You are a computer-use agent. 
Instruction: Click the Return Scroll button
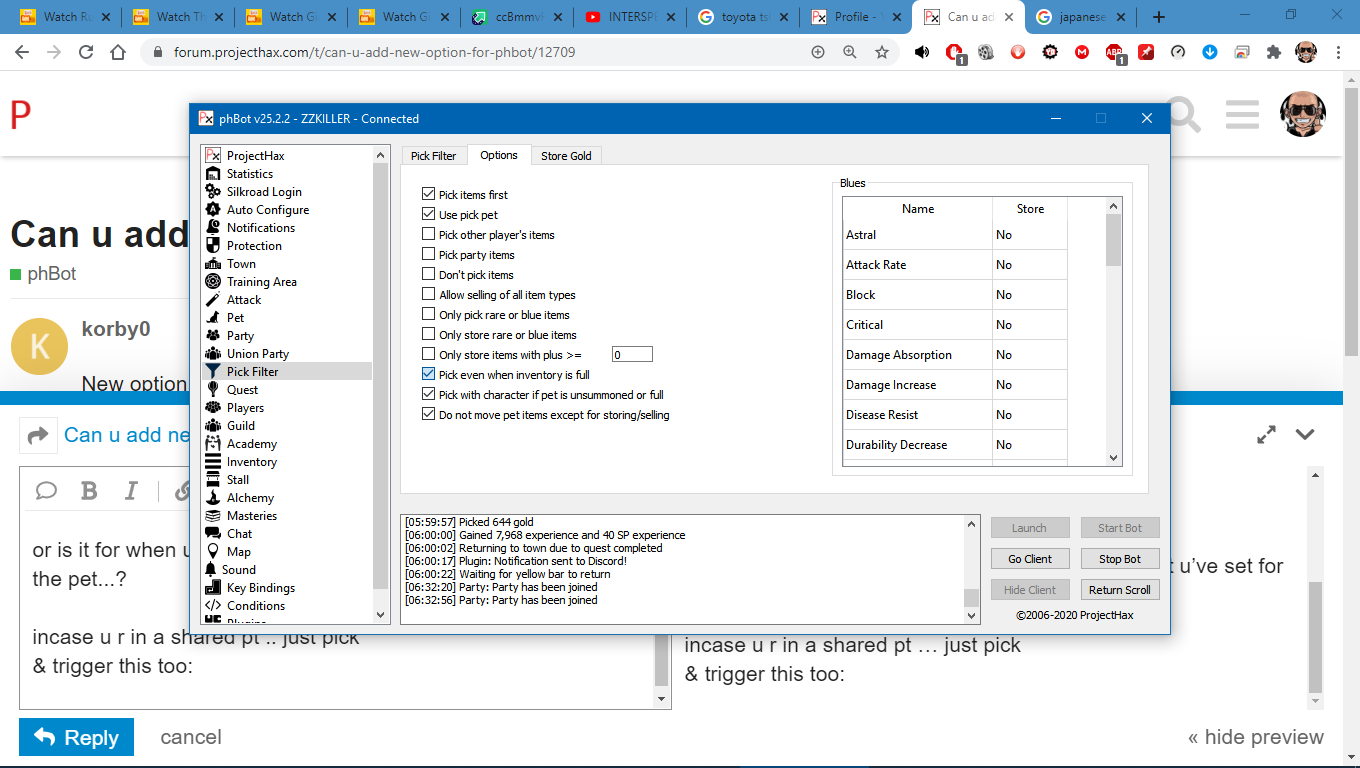[x=1119, y=590]
